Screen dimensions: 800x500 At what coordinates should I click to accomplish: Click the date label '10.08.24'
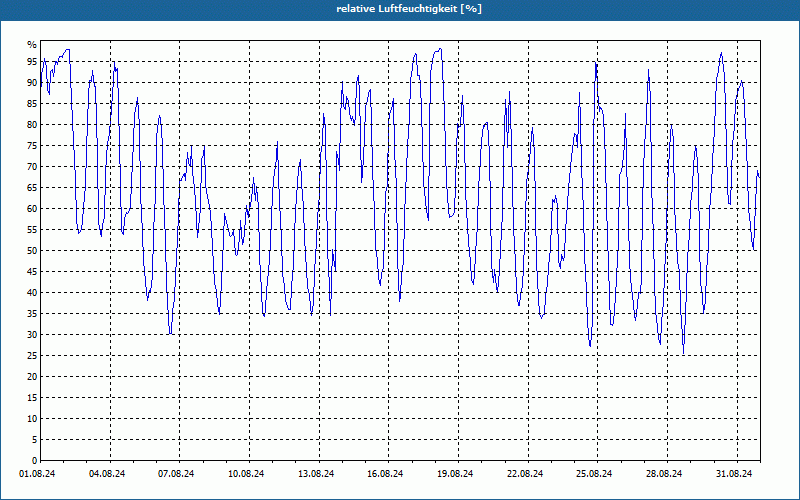pyautogui.click(x=246, y=474)
